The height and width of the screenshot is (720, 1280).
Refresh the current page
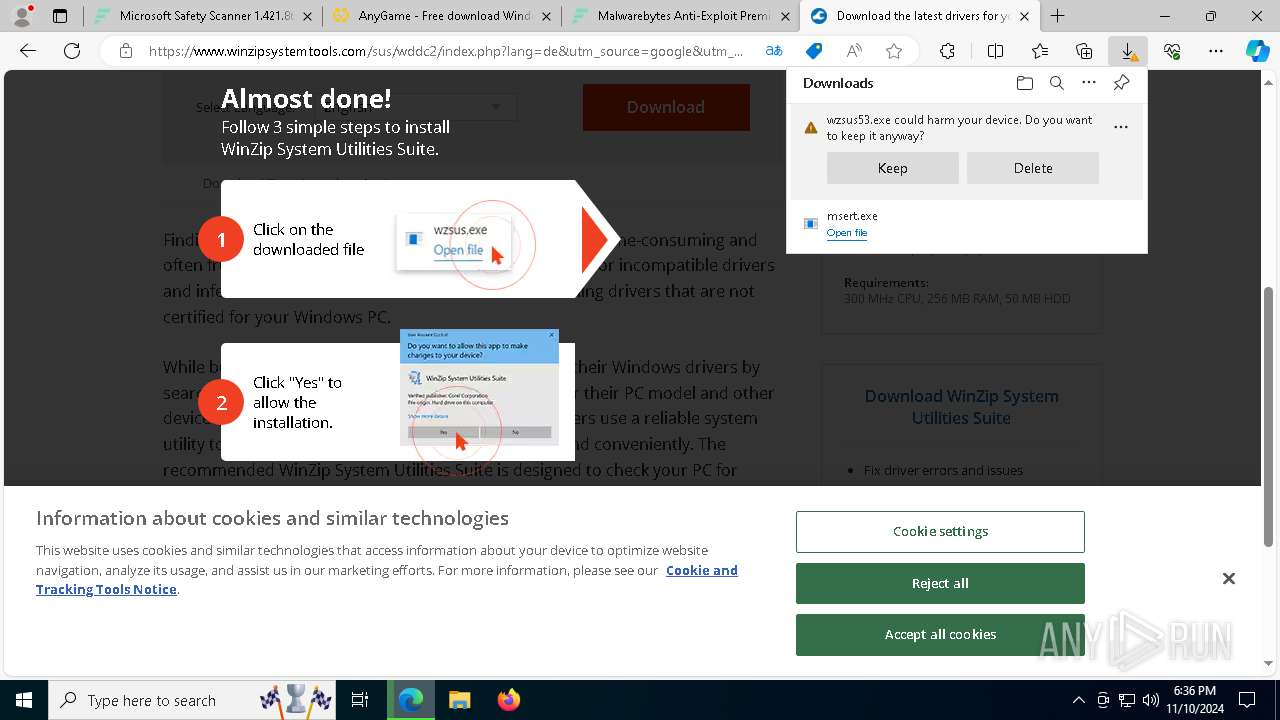[72, 51]
